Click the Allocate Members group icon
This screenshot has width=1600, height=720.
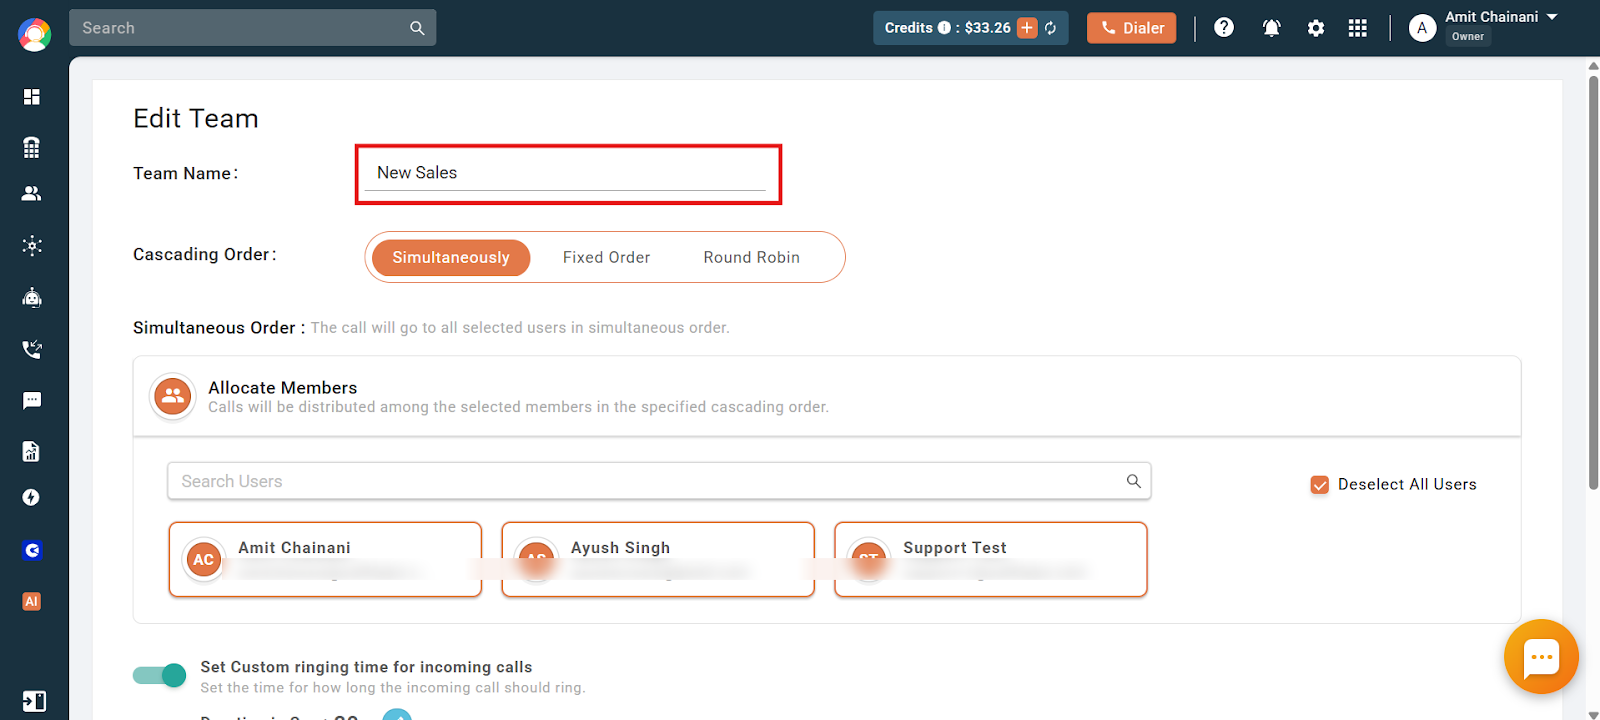click(x=173, y=396)
